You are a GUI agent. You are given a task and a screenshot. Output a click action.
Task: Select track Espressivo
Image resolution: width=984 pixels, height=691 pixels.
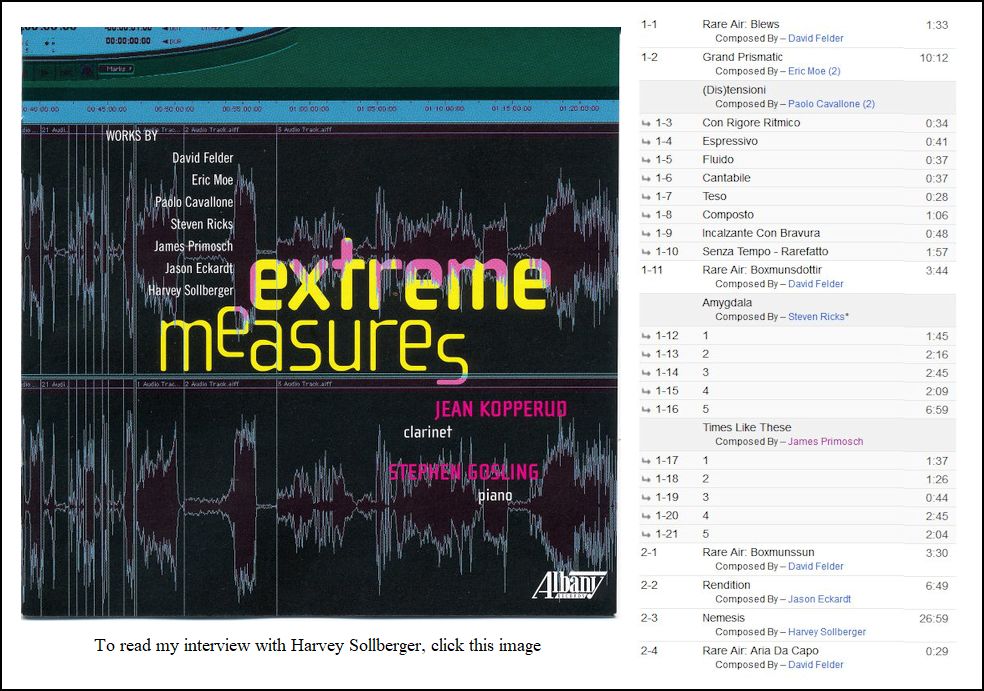(730, 141)
